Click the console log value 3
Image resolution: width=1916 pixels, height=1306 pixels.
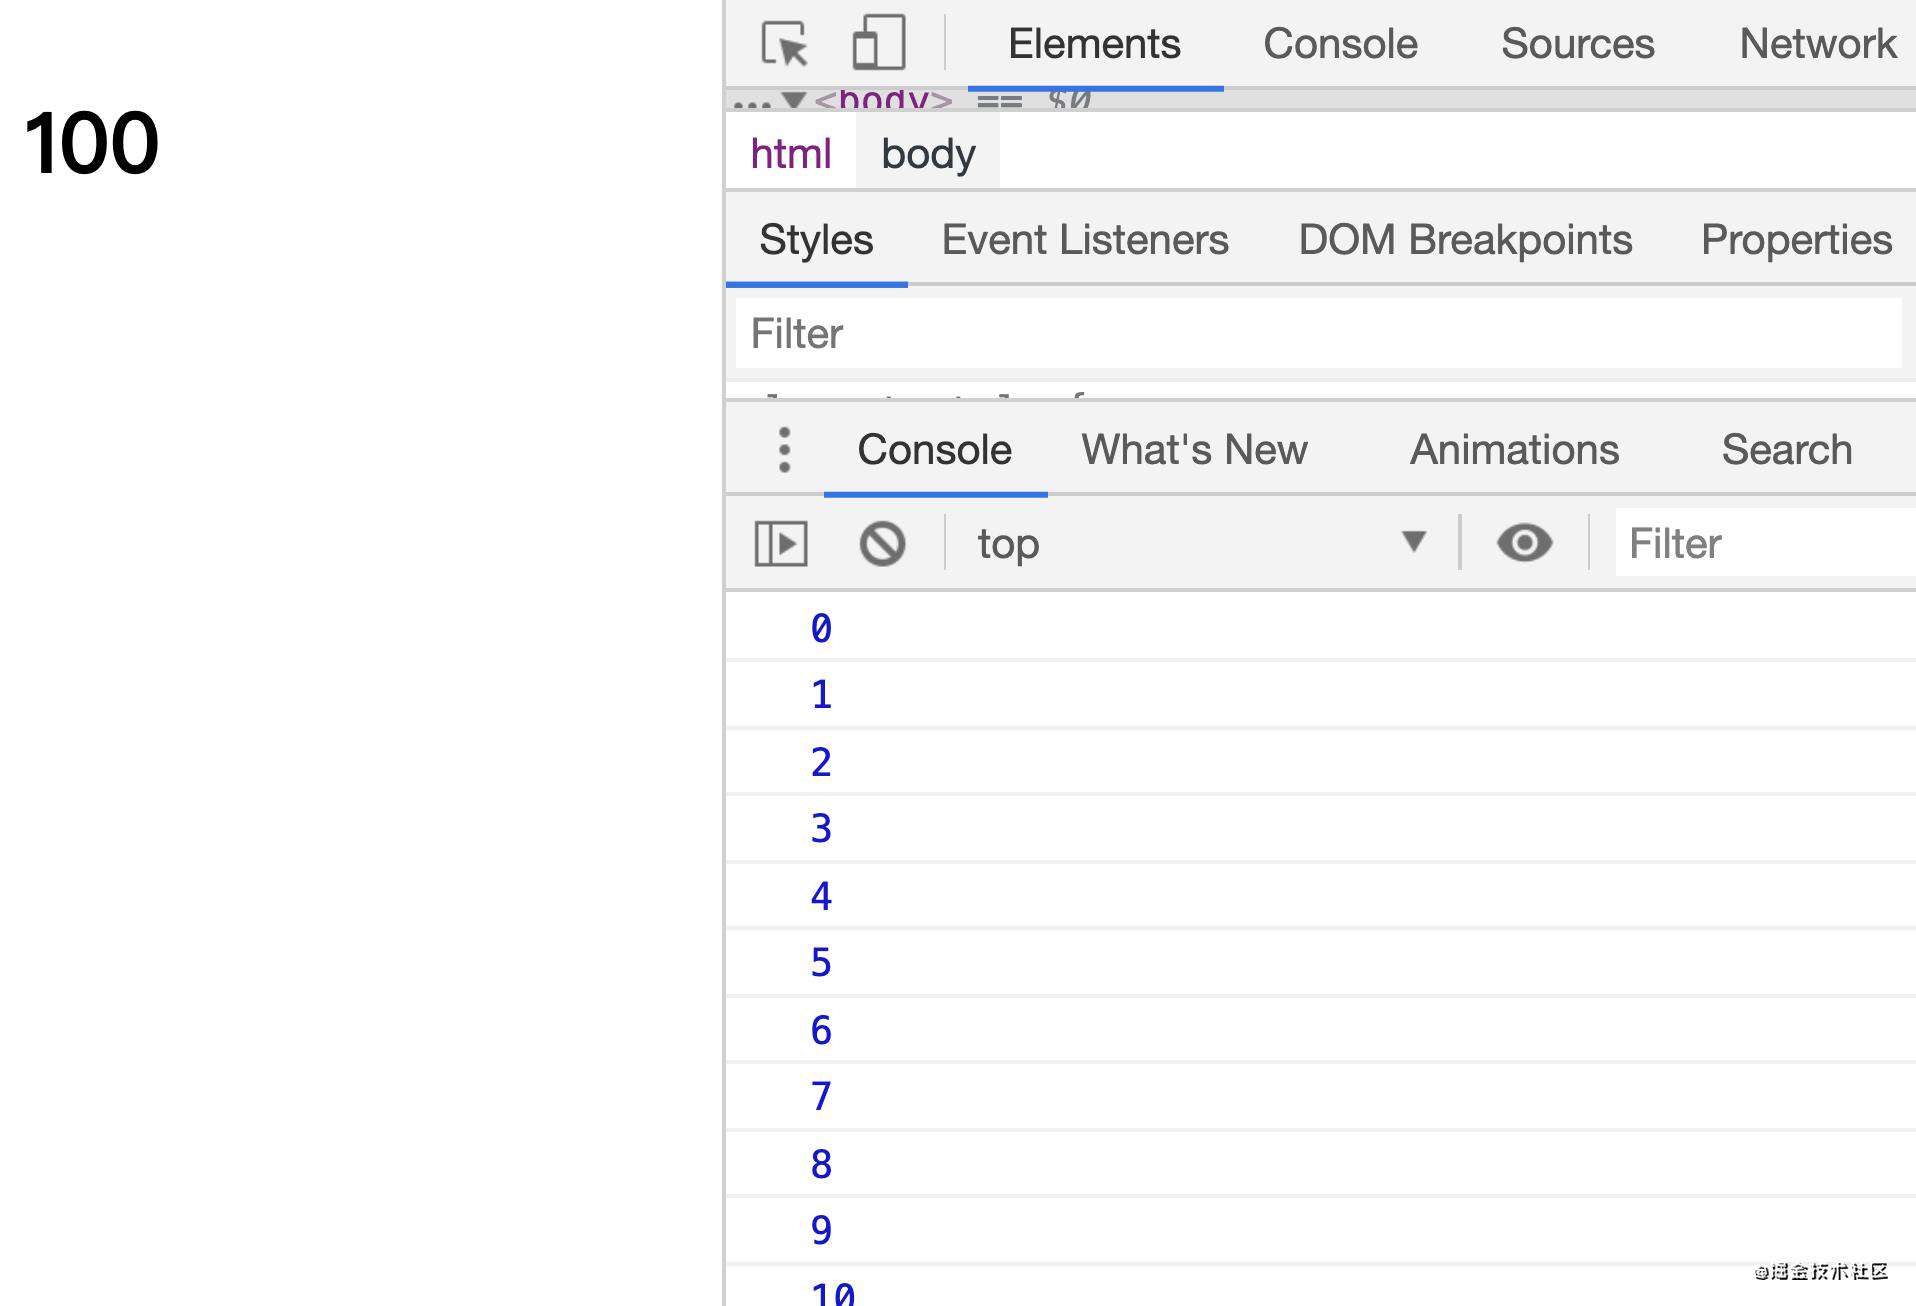[821, 829]
